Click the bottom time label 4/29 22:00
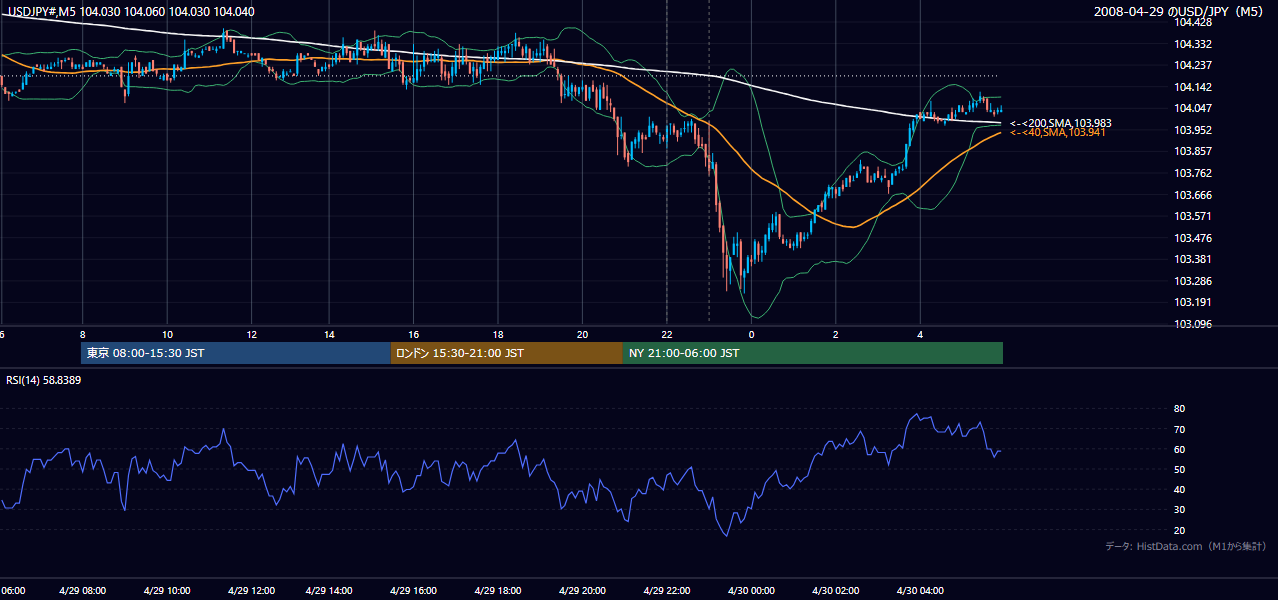The height and width of the screenshot is (600, 1278). pos(668,591)
